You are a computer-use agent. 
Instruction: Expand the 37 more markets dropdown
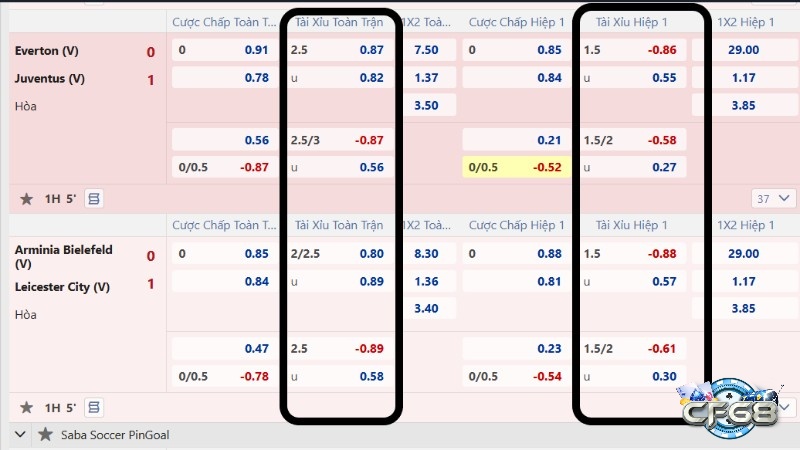pos(773,198)
